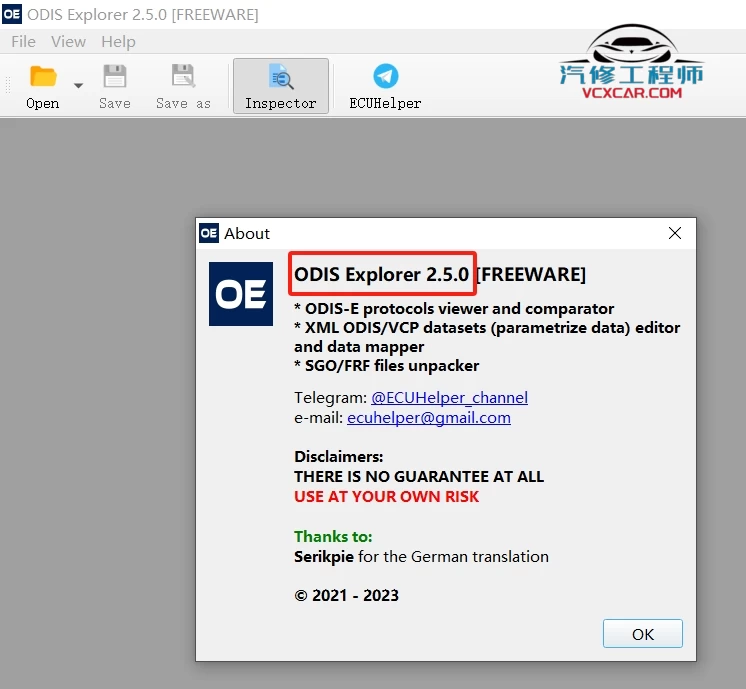Expand the Open button dropdown arrow
The image size is (746, 689).
[x=79, y=86]
